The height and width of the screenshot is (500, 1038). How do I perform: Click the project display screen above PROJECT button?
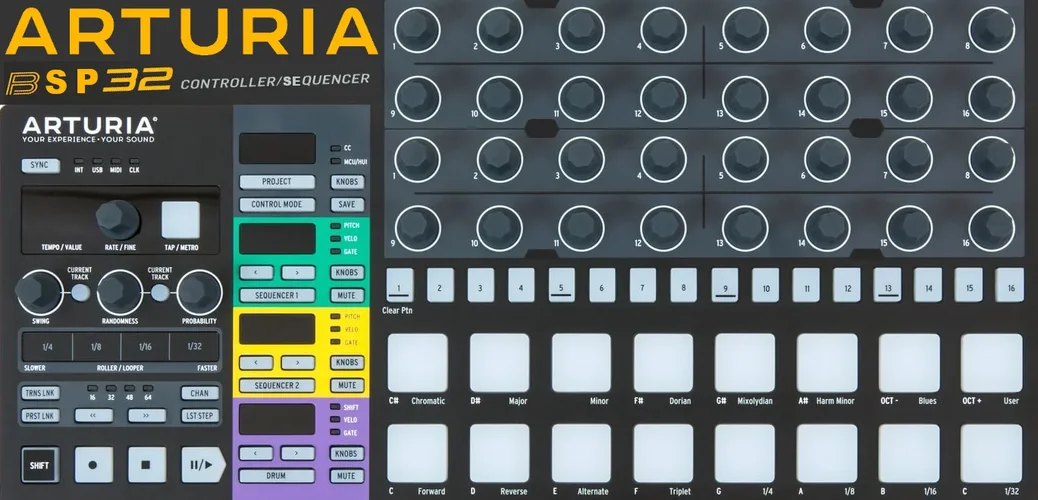[277, 148]
